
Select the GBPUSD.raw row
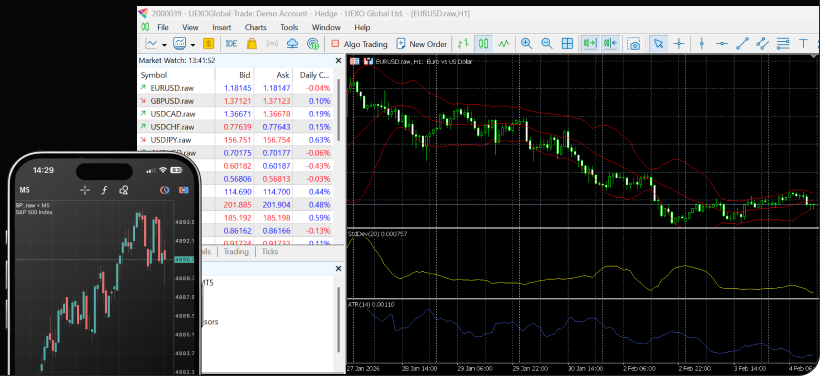[x=235, y=101]
